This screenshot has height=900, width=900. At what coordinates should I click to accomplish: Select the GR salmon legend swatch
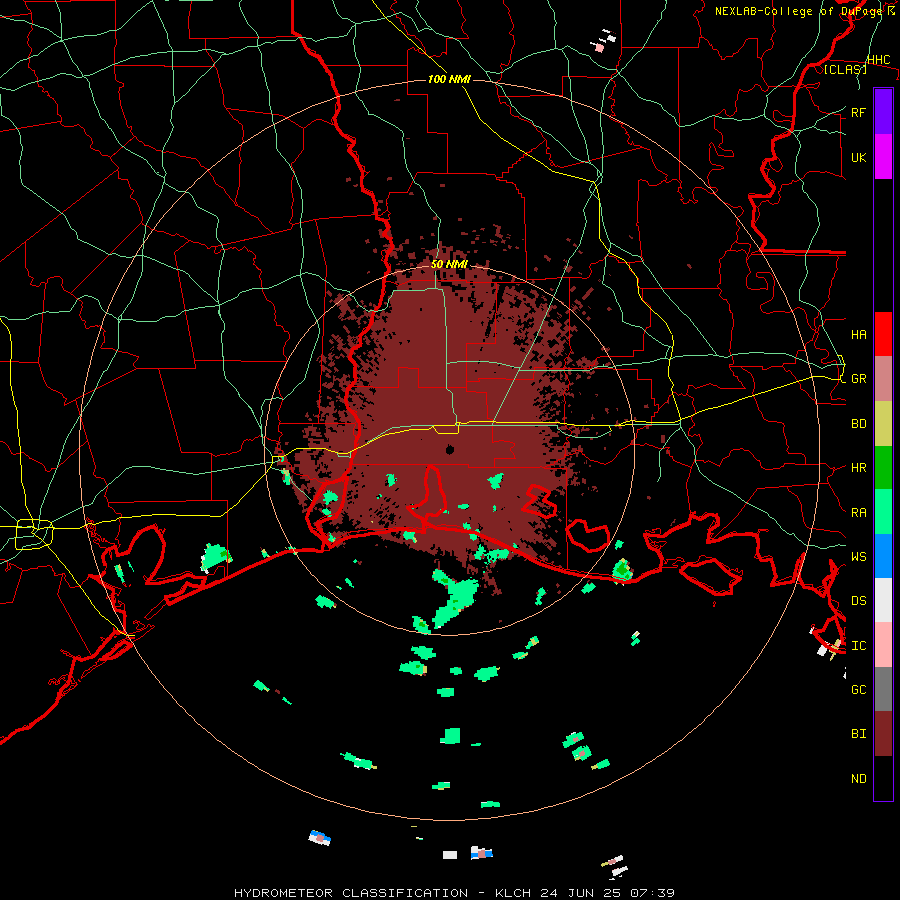[x=883, y=378]
